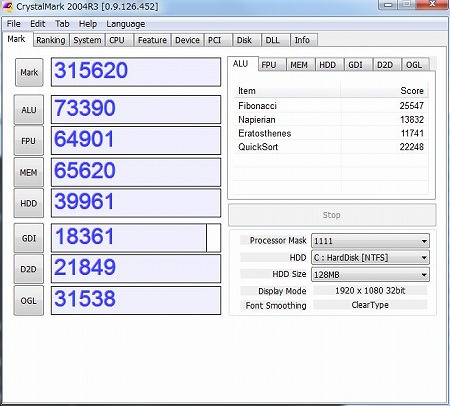The width and height of the screenshot is (450, 406).
Task: Expand the Processor Mask dropdown
Action: [x=370, y=241]
